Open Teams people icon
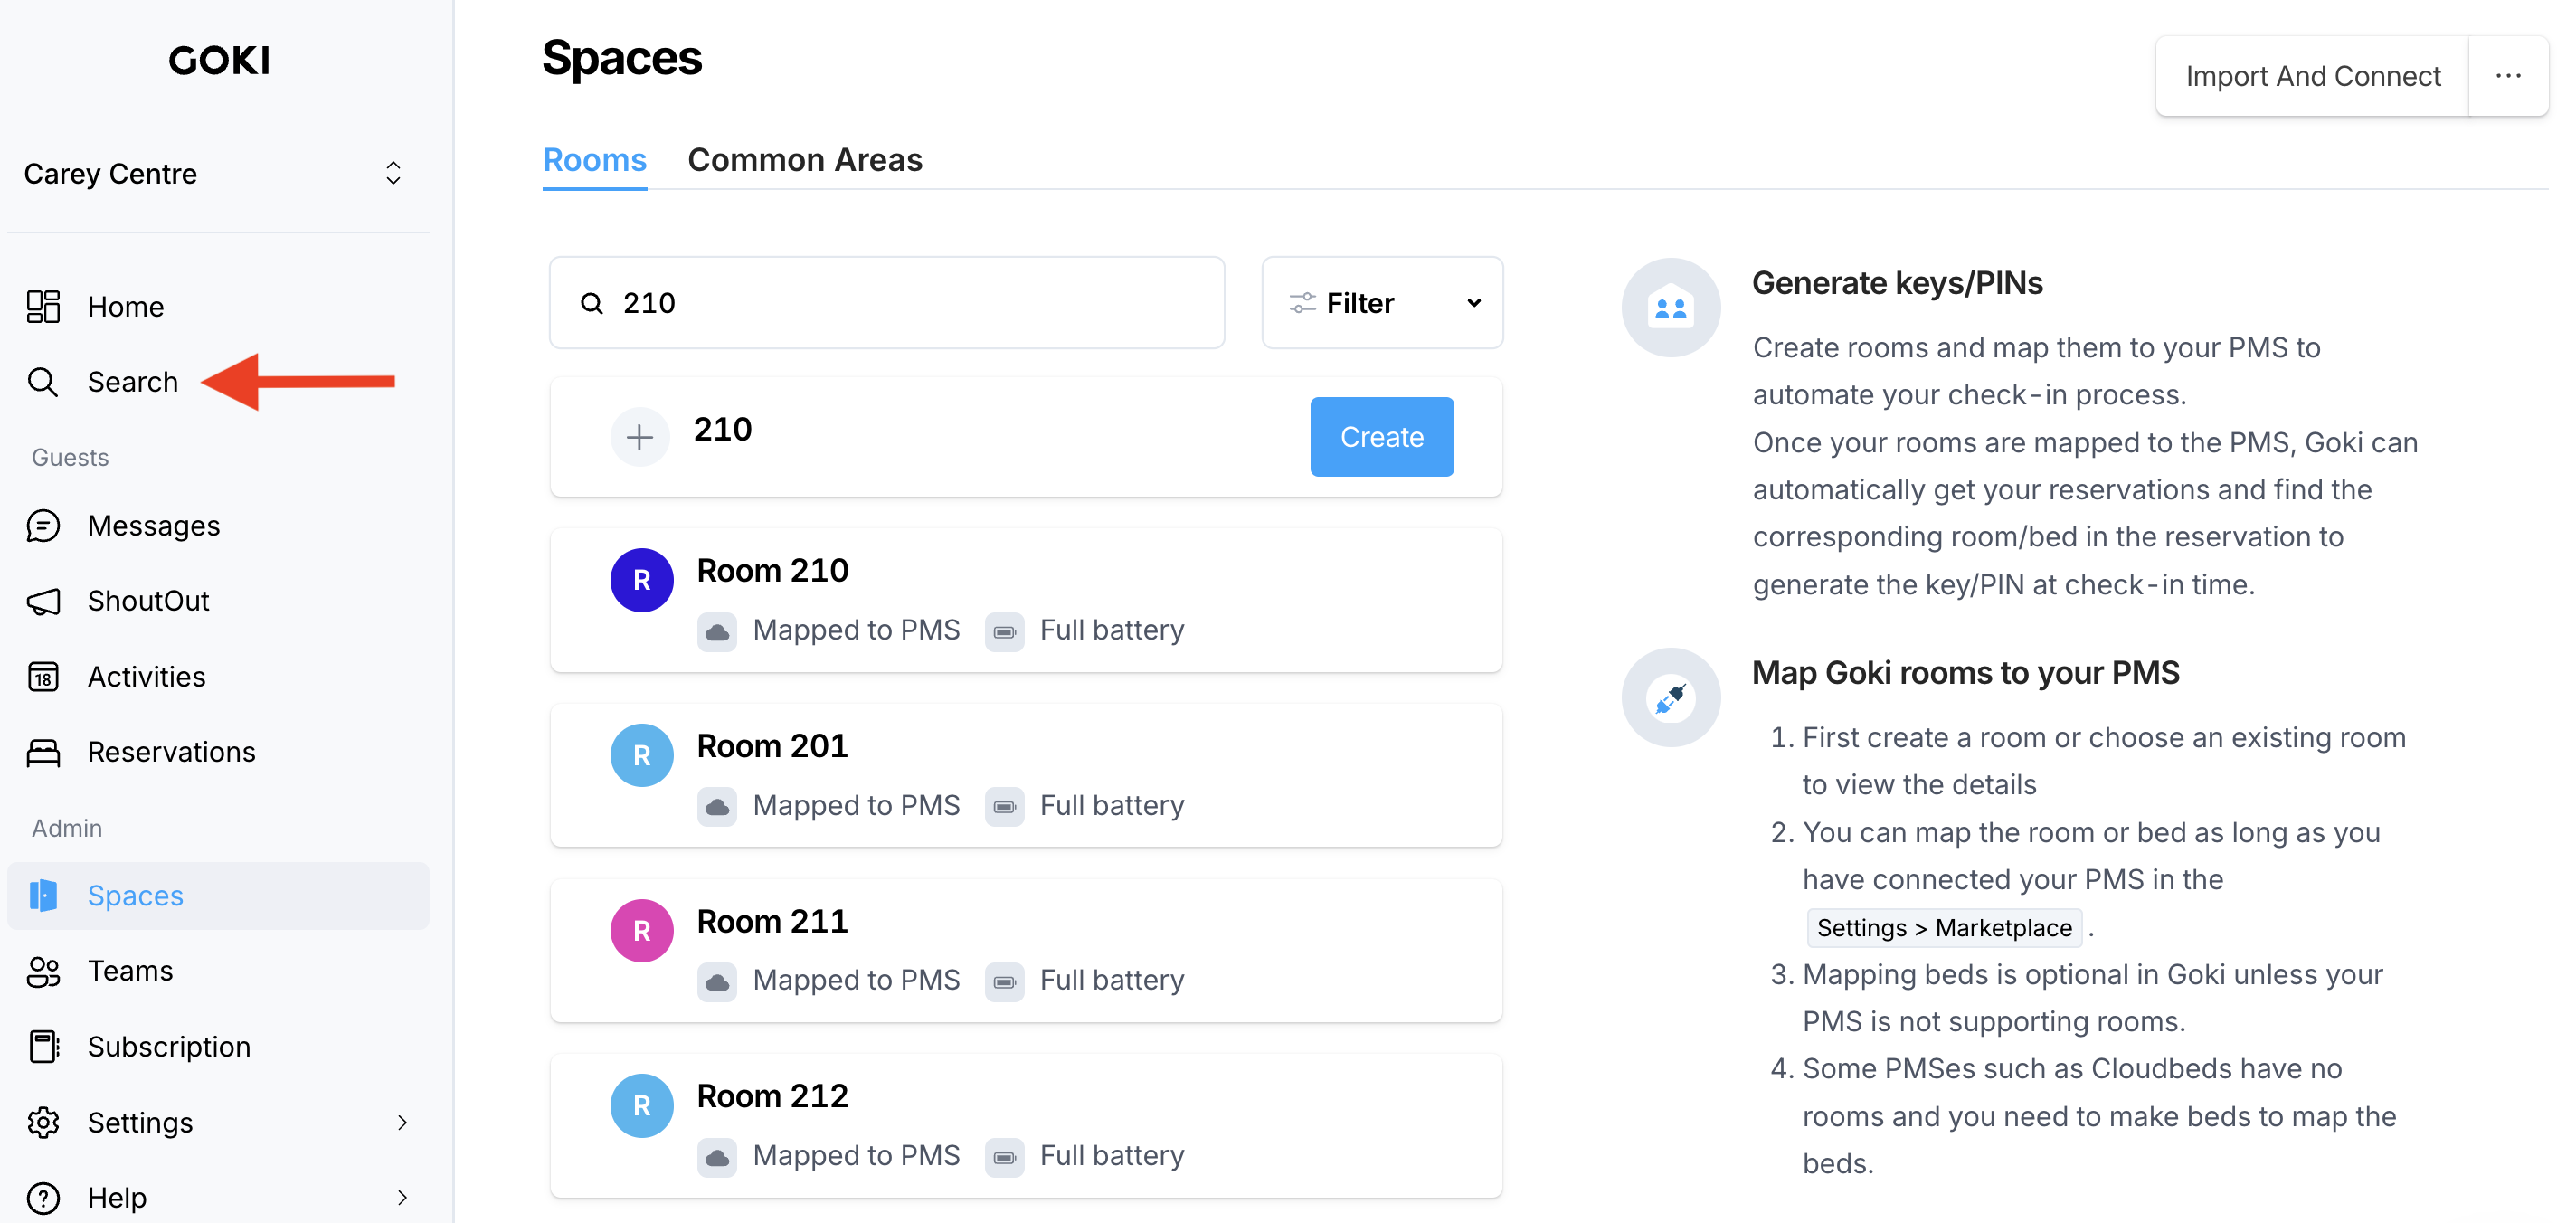This screenshot has width=2576, height=1223. [43, 971]
